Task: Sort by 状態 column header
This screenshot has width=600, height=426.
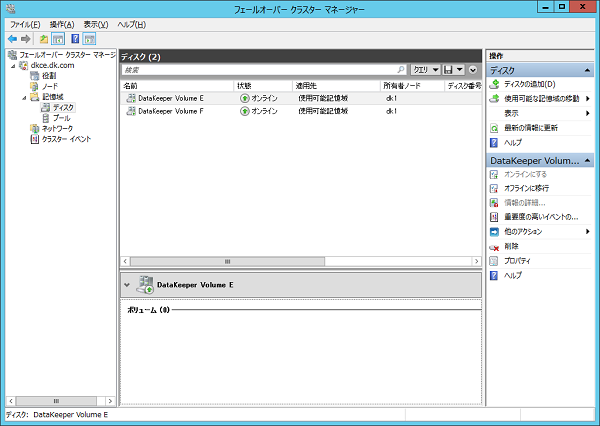Action: click(x=263, y=86)
